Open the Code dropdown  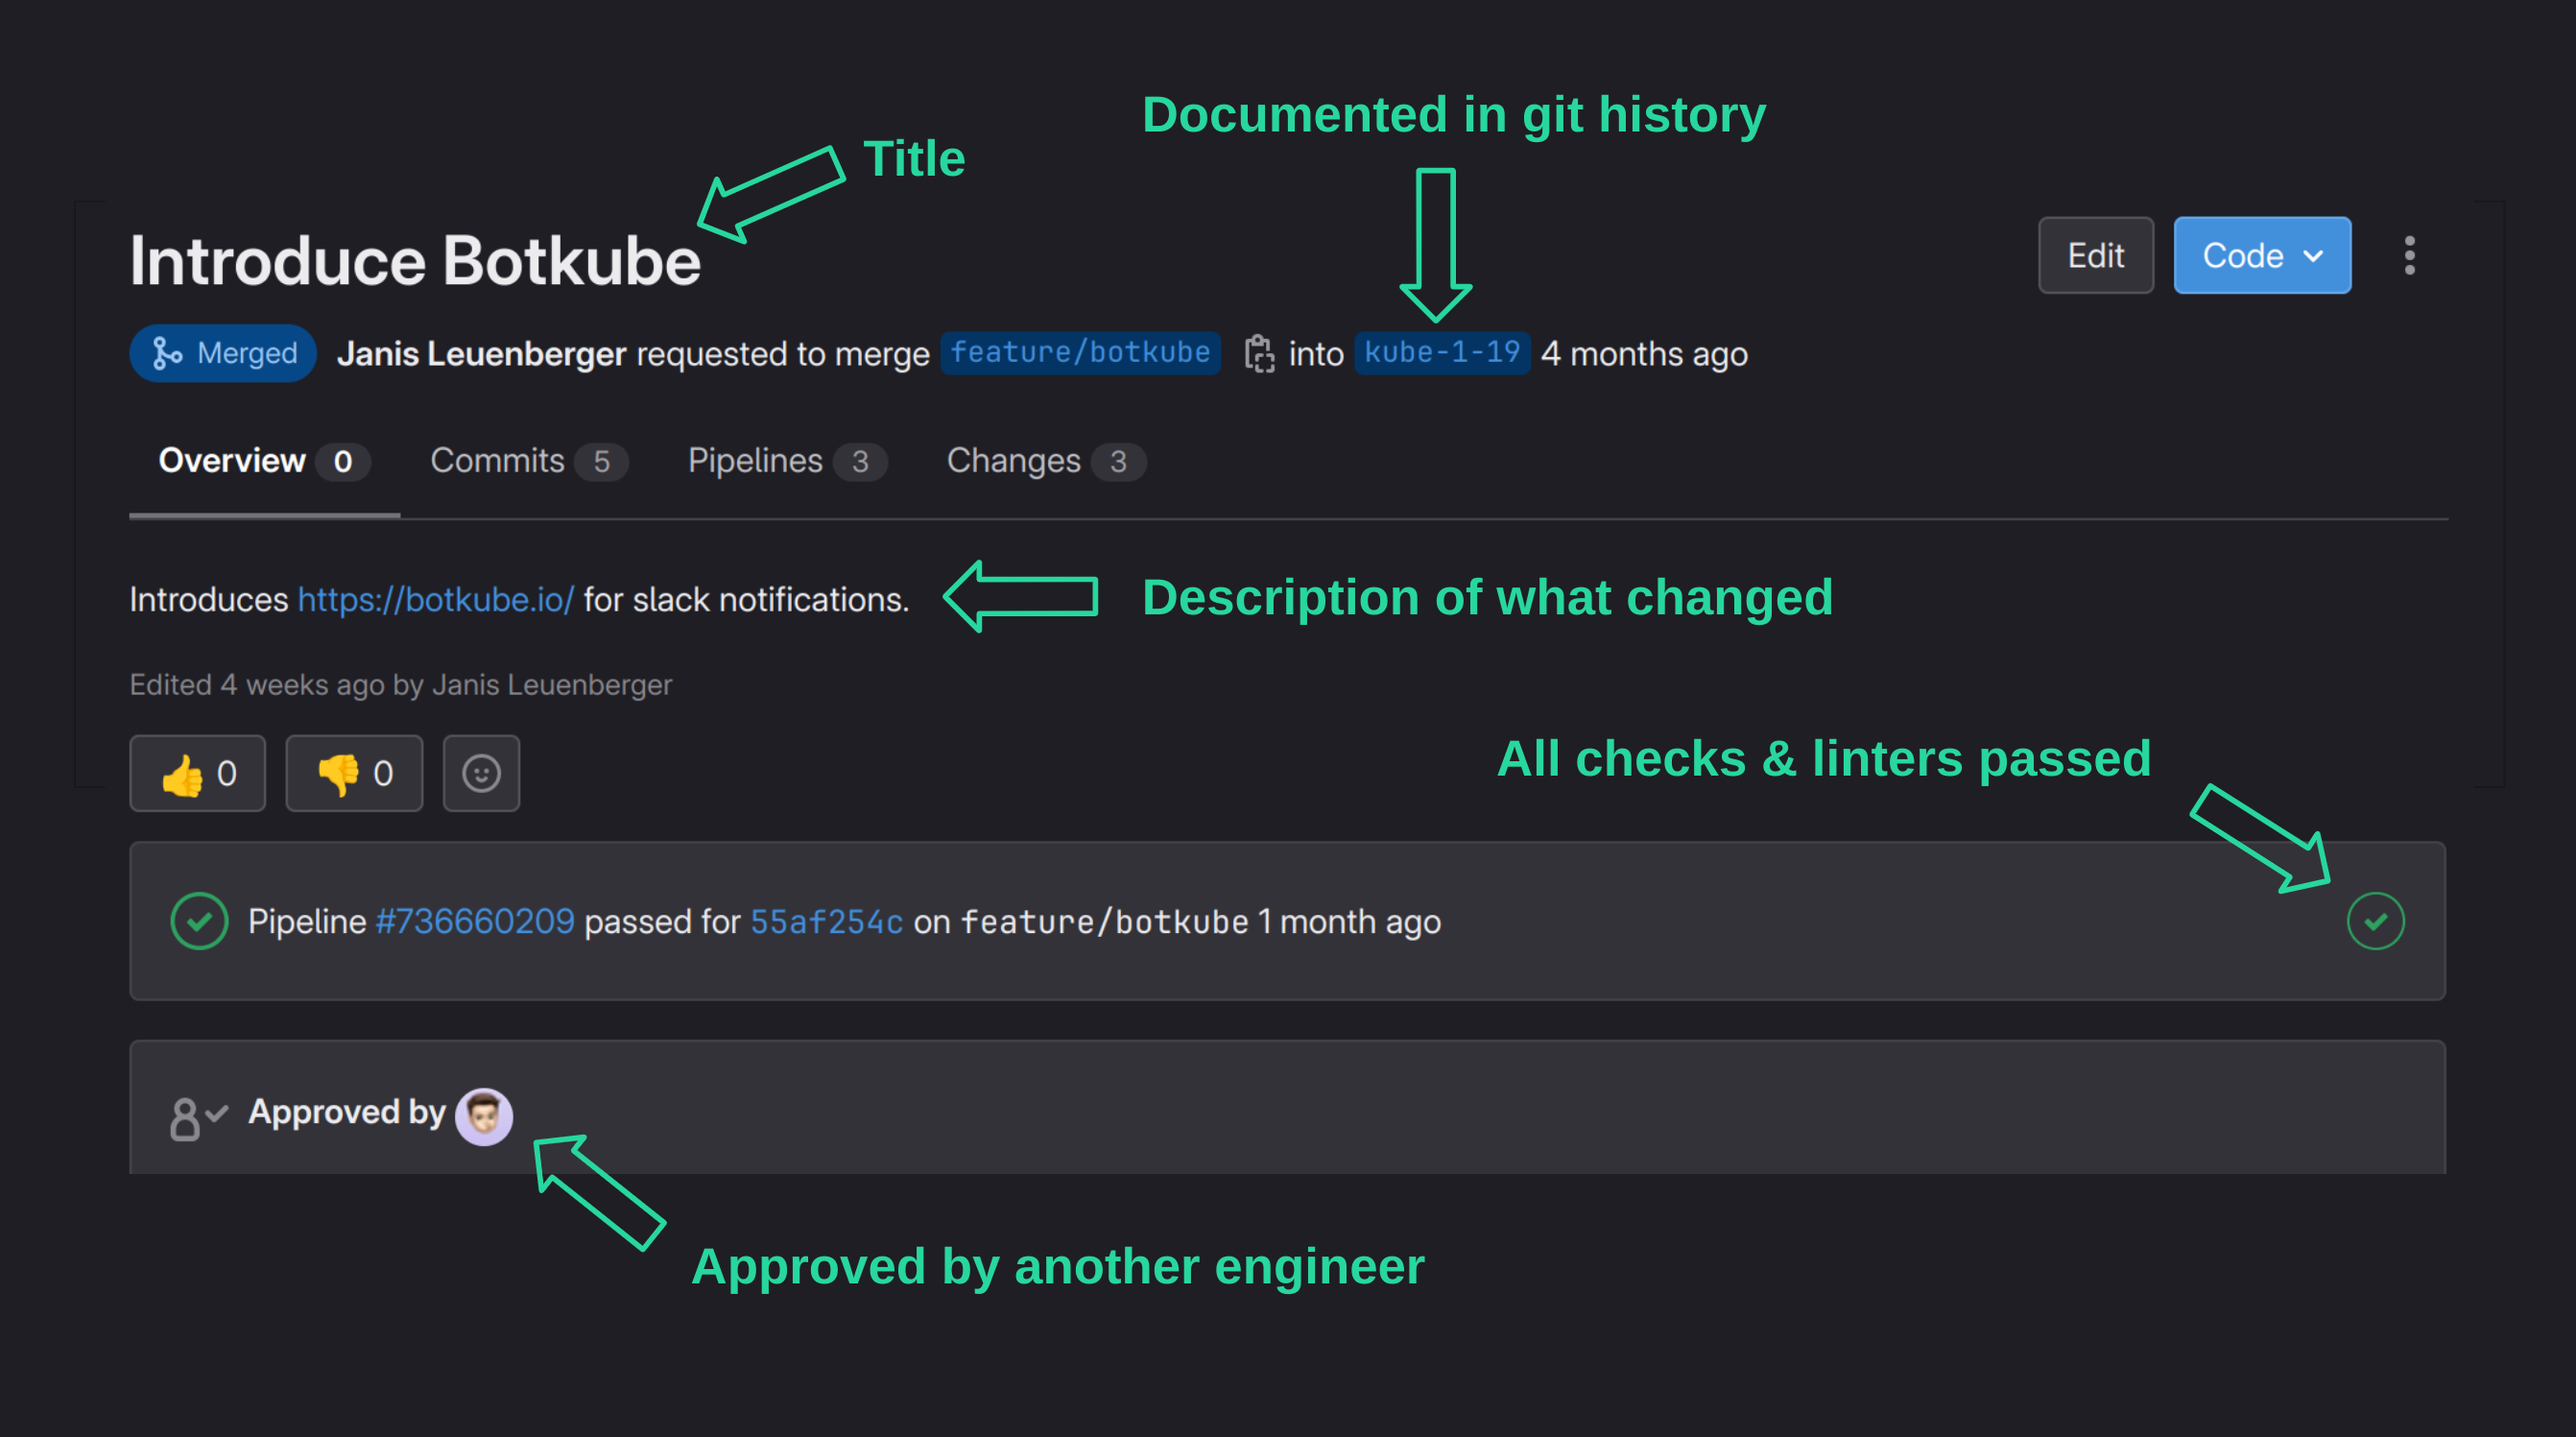point(2262,256)
